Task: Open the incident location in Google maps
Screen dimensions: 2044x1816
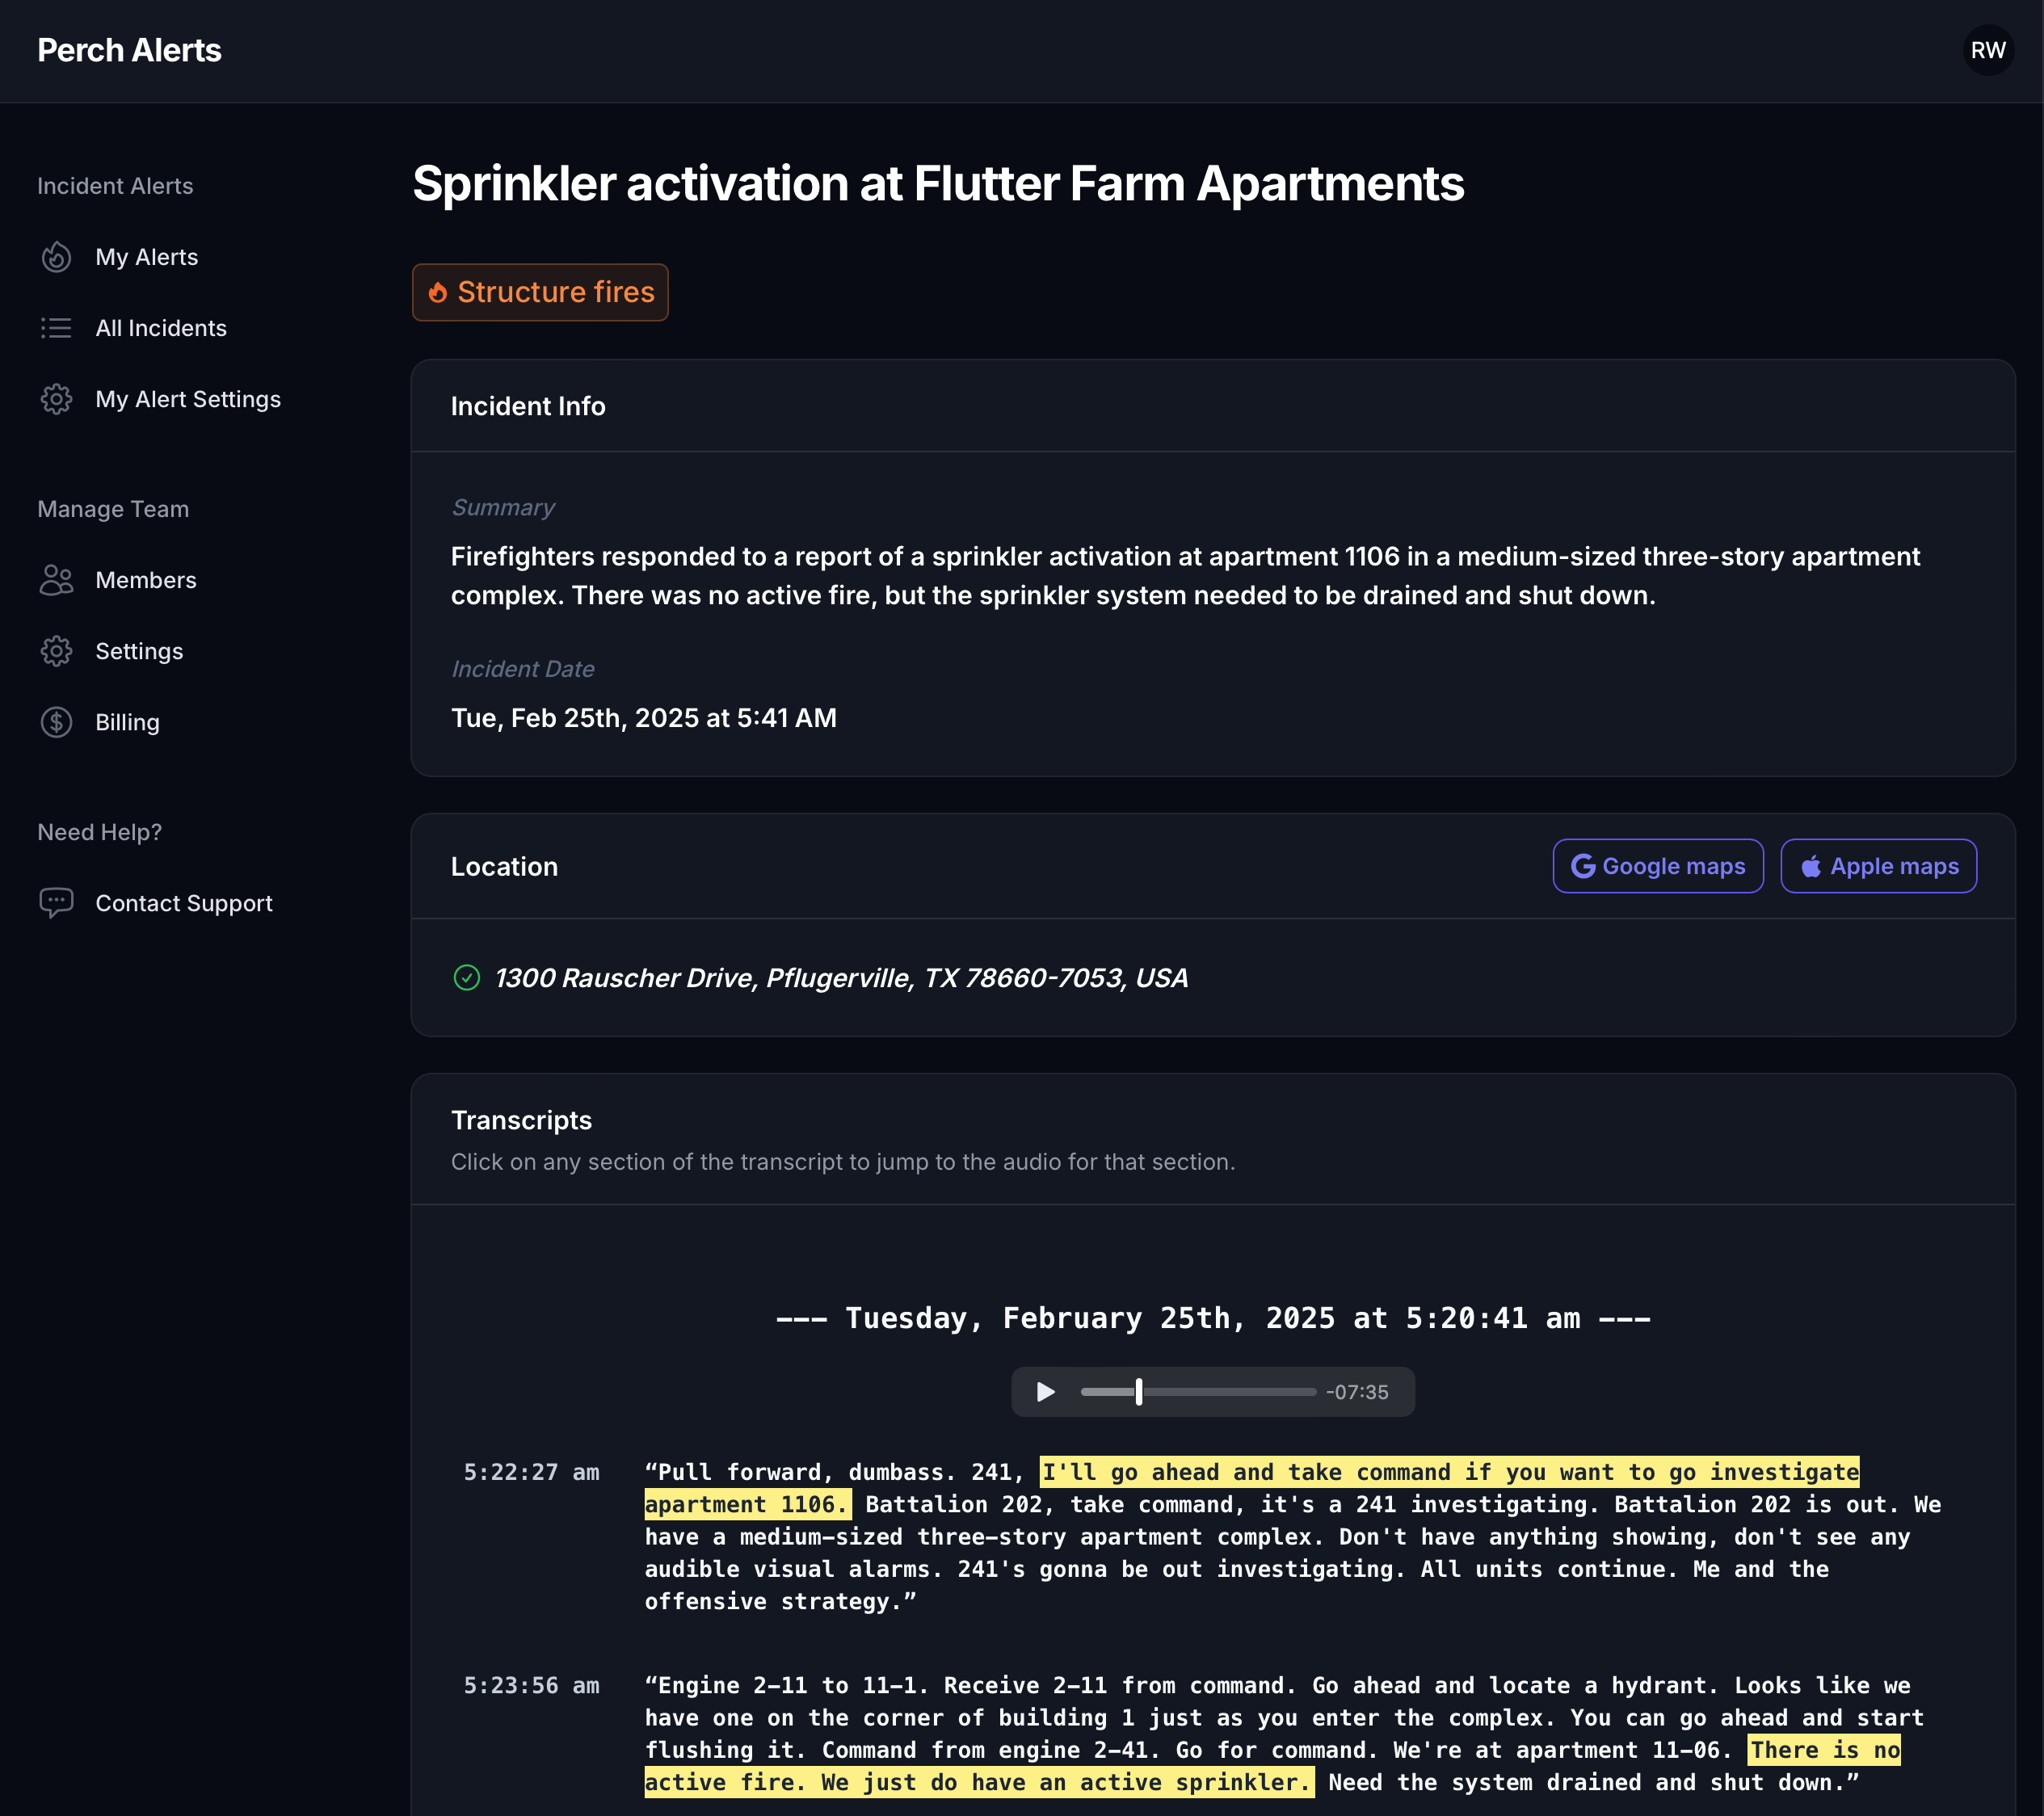Action: coord(1658,866)
